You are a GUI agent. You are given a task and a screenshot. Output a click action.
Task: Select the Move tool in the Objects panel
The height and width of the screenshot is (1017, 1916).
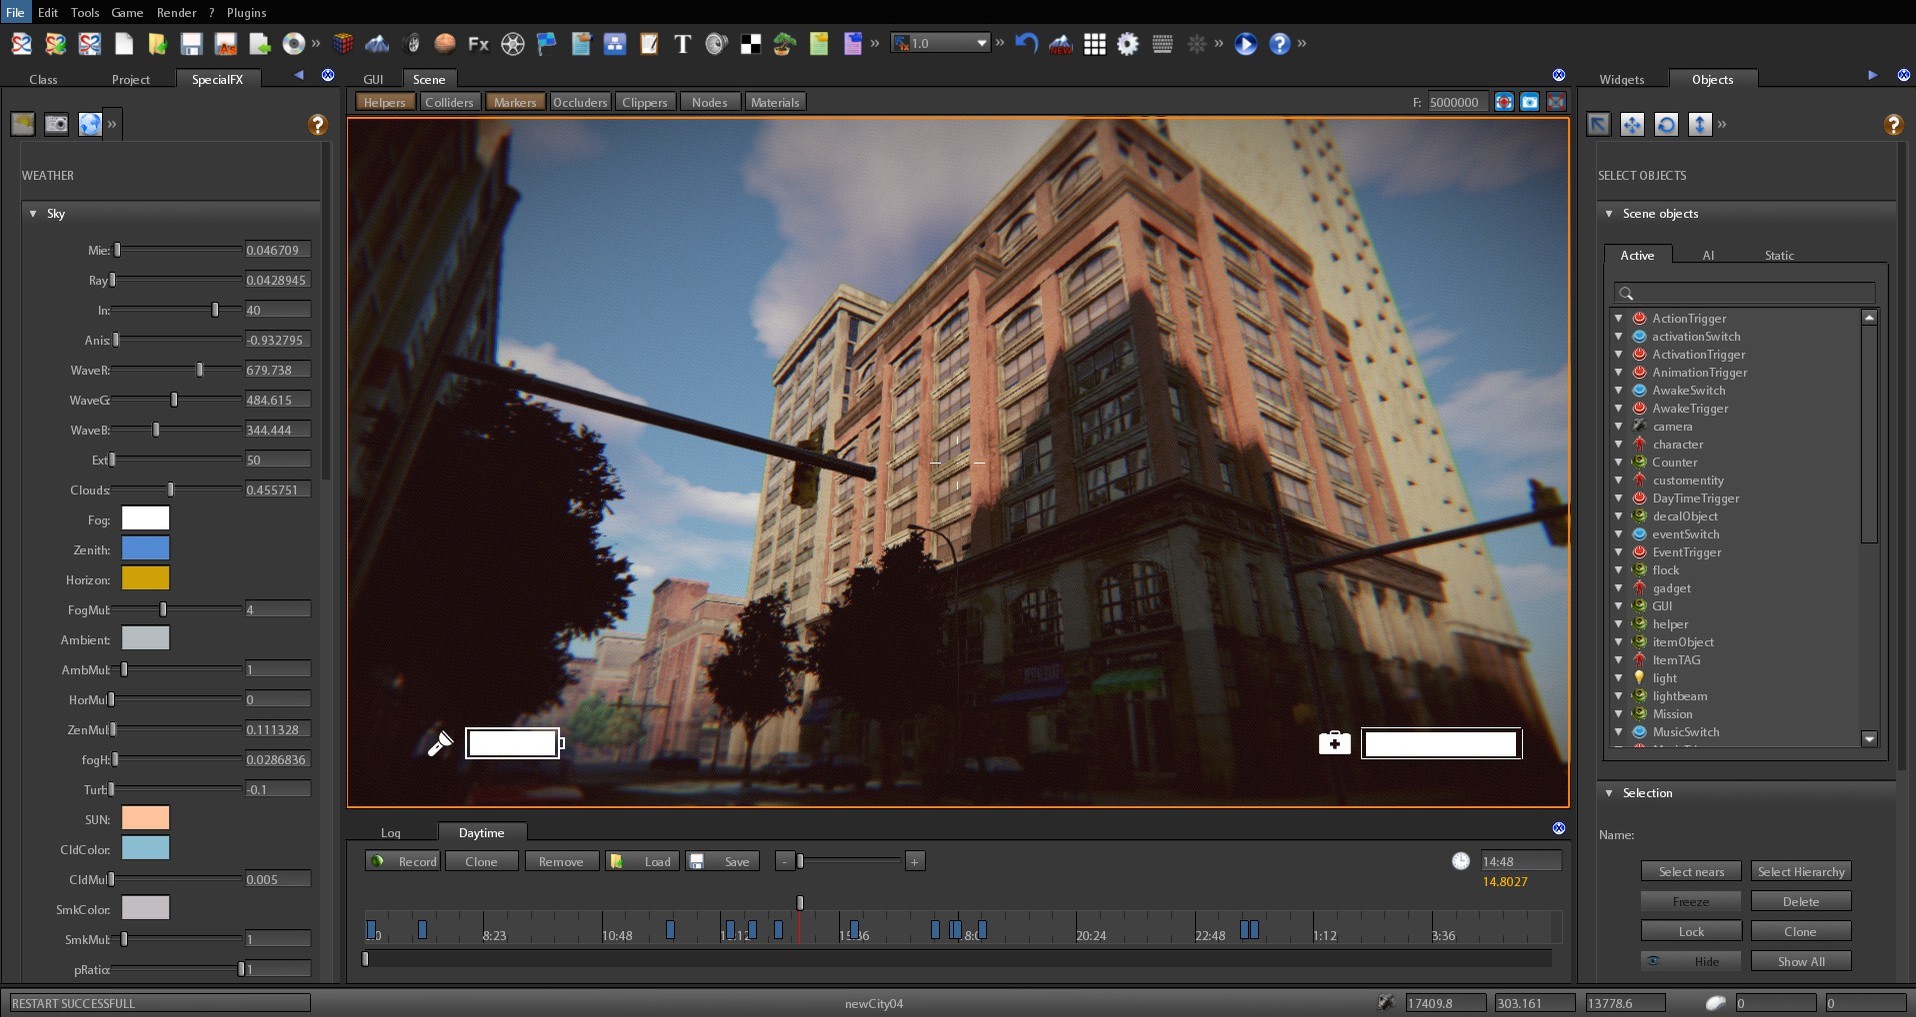(x=1633, y=124)
